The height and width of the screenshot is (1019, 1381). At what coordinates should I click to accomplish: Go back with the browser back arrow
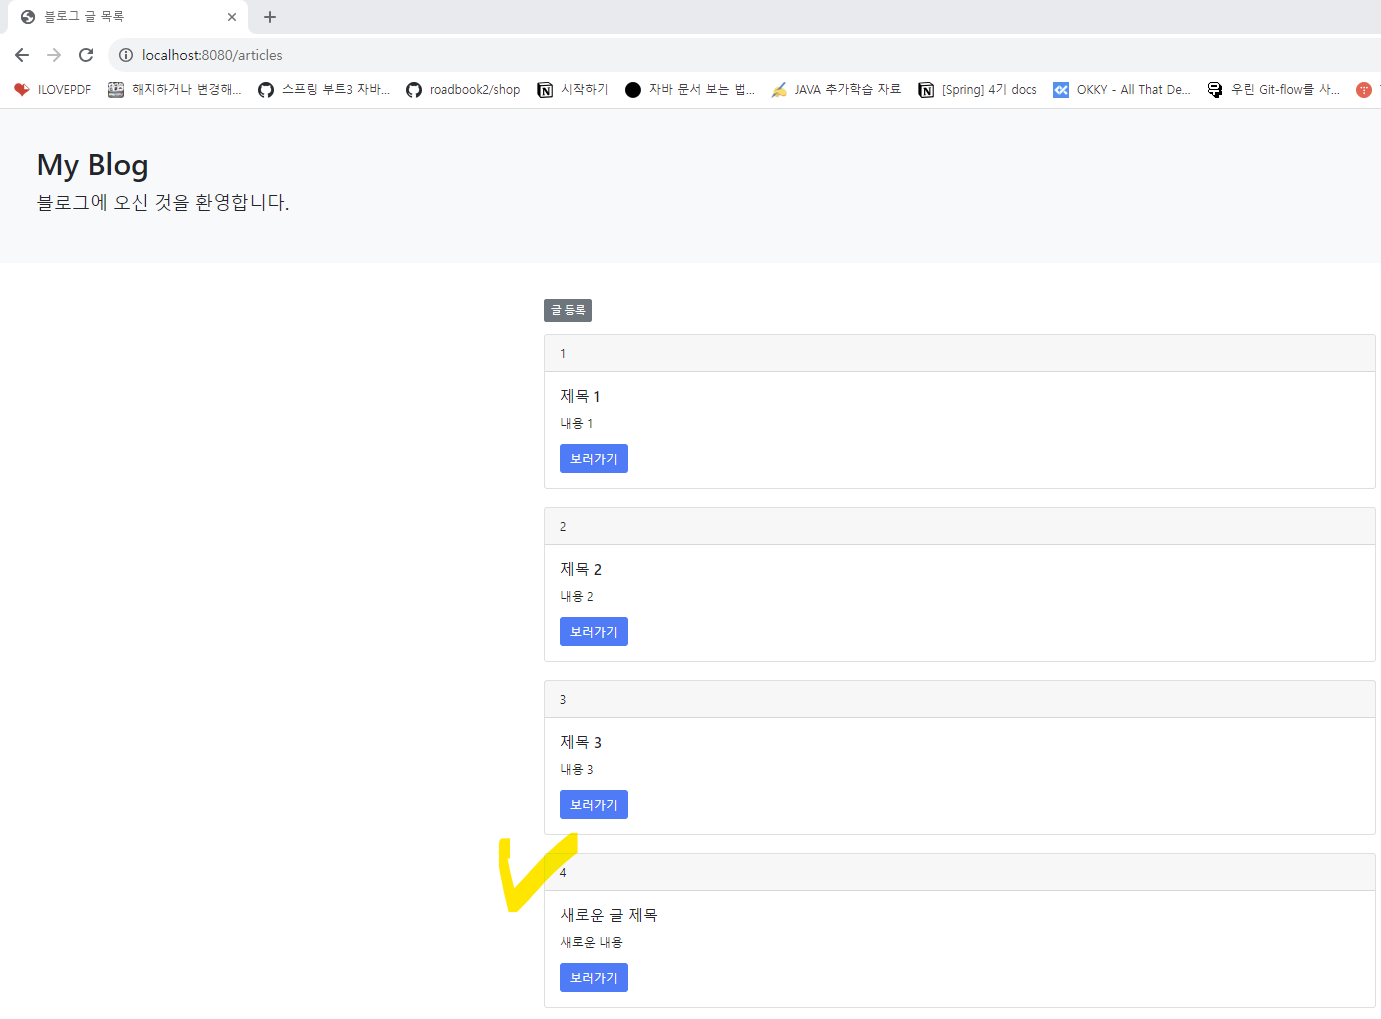(22, 55)
